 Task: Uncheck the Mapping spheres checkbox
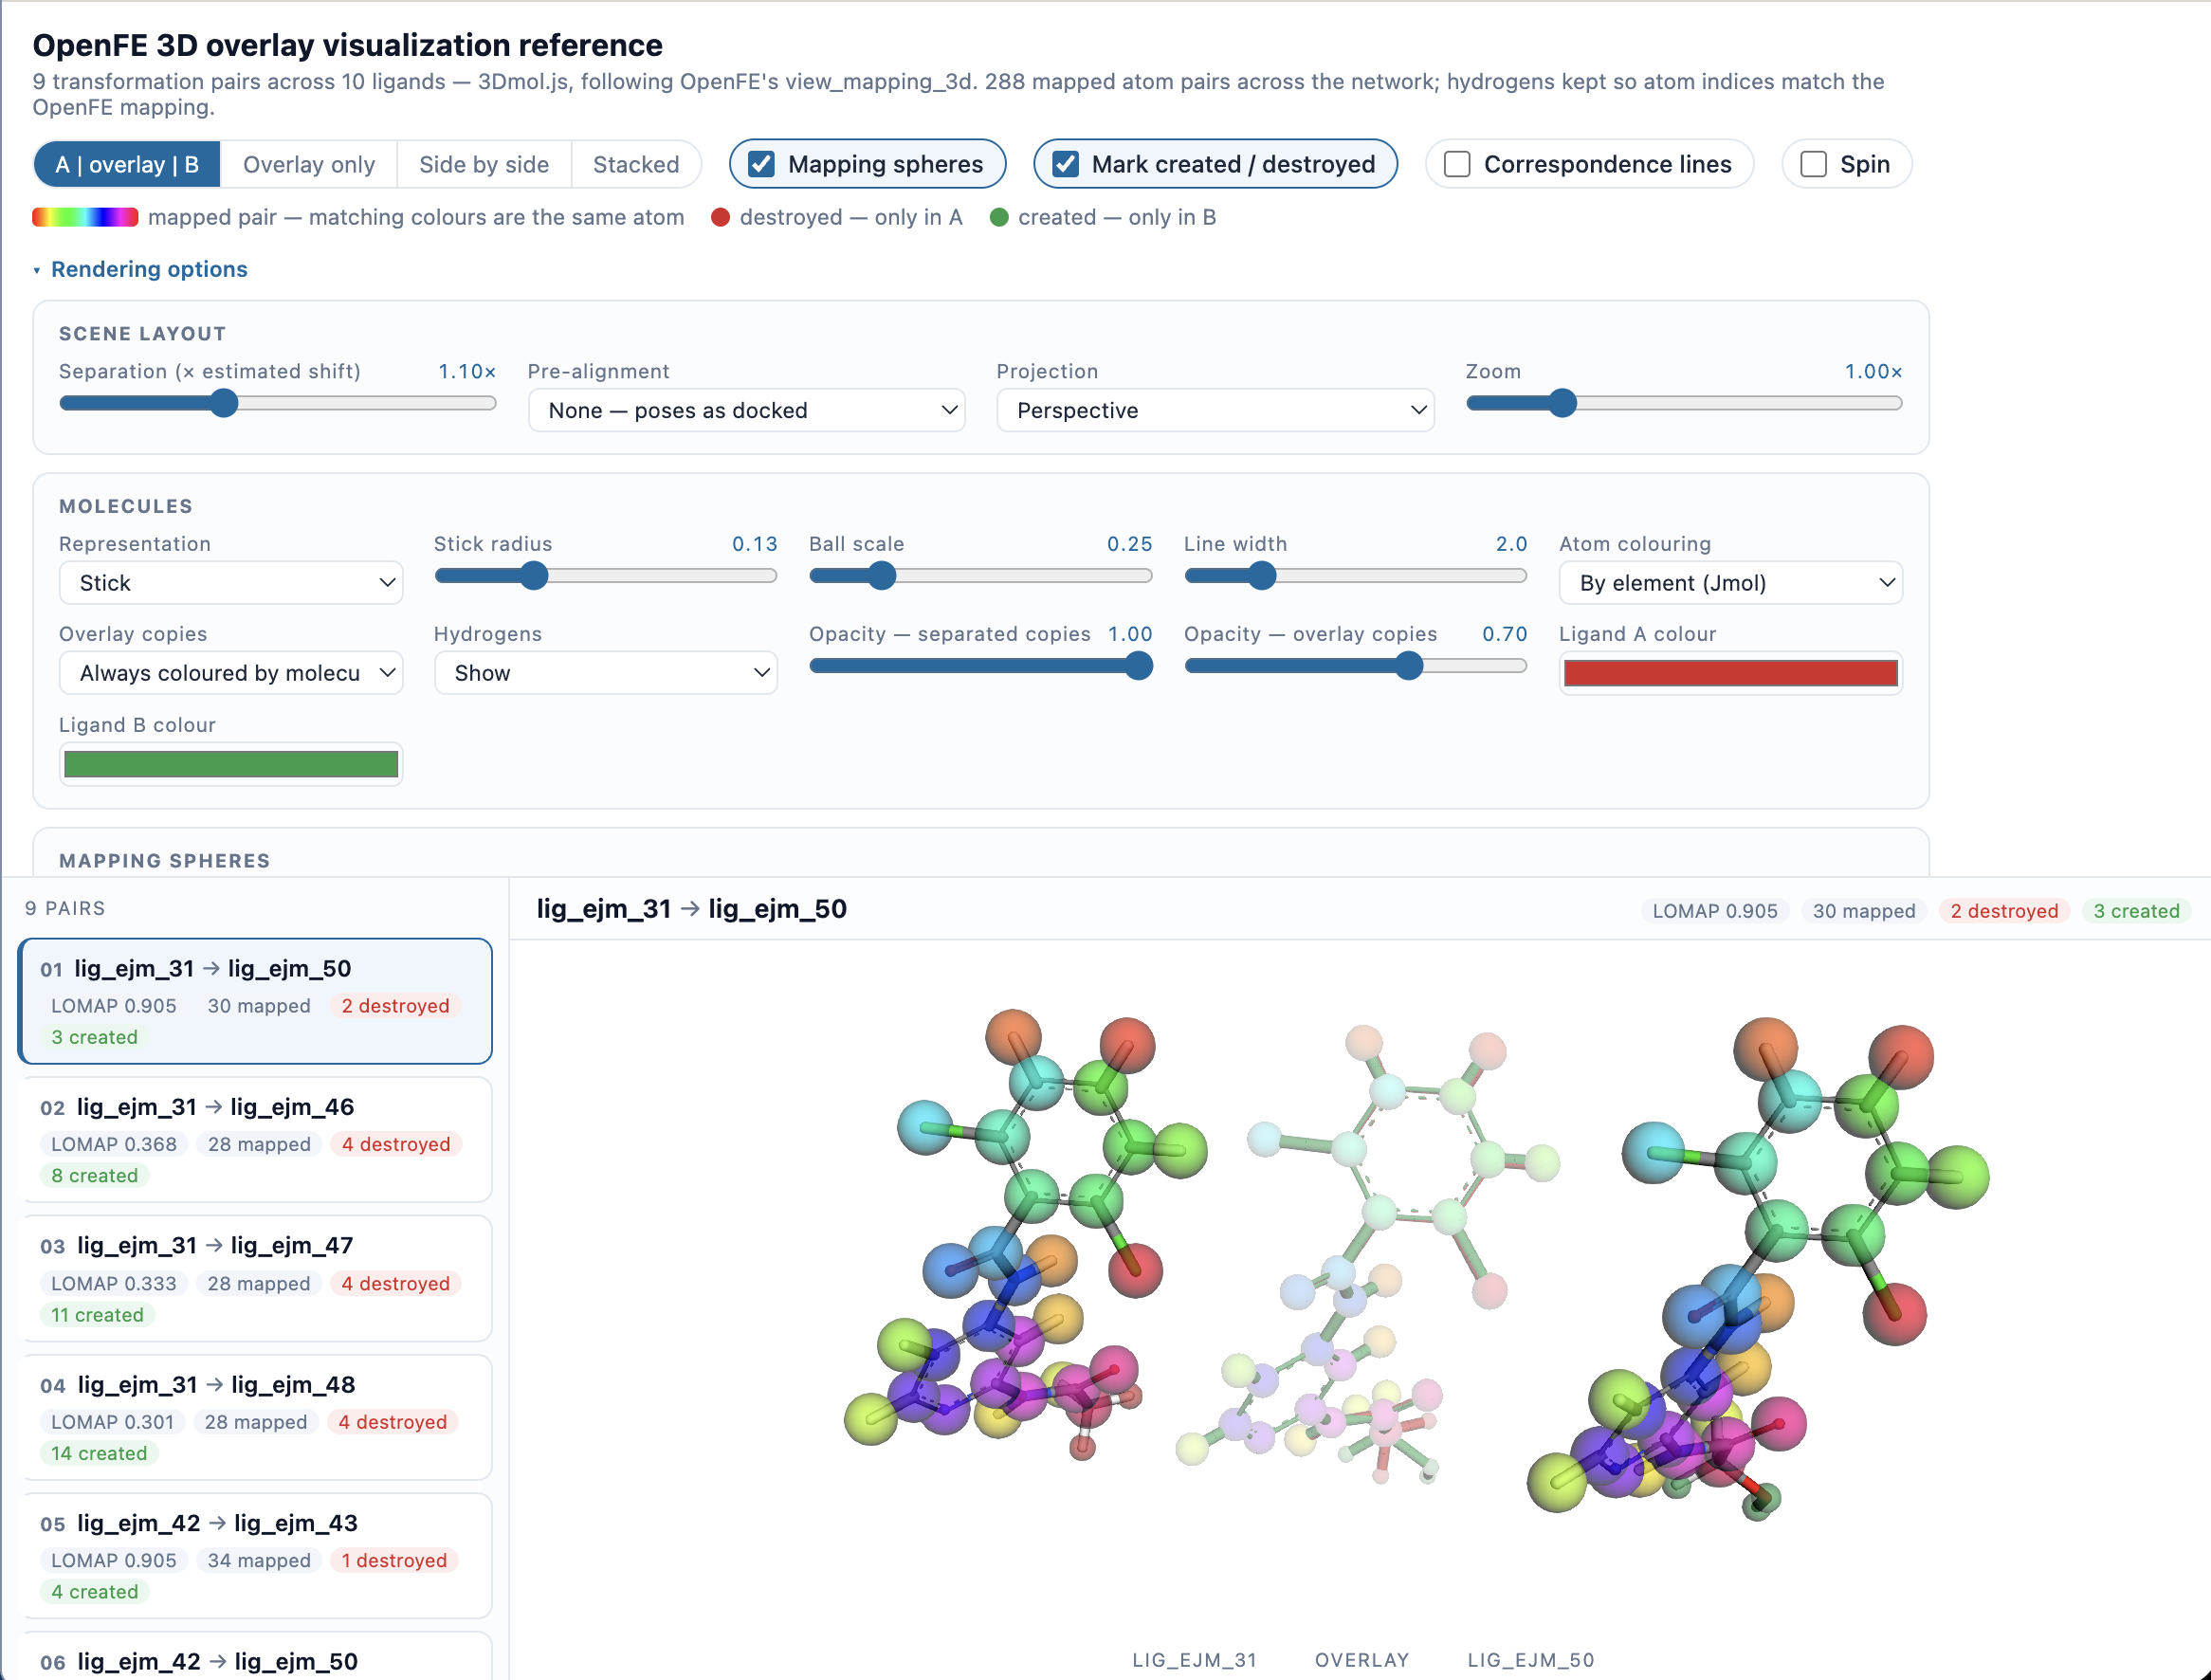[762, 164]
